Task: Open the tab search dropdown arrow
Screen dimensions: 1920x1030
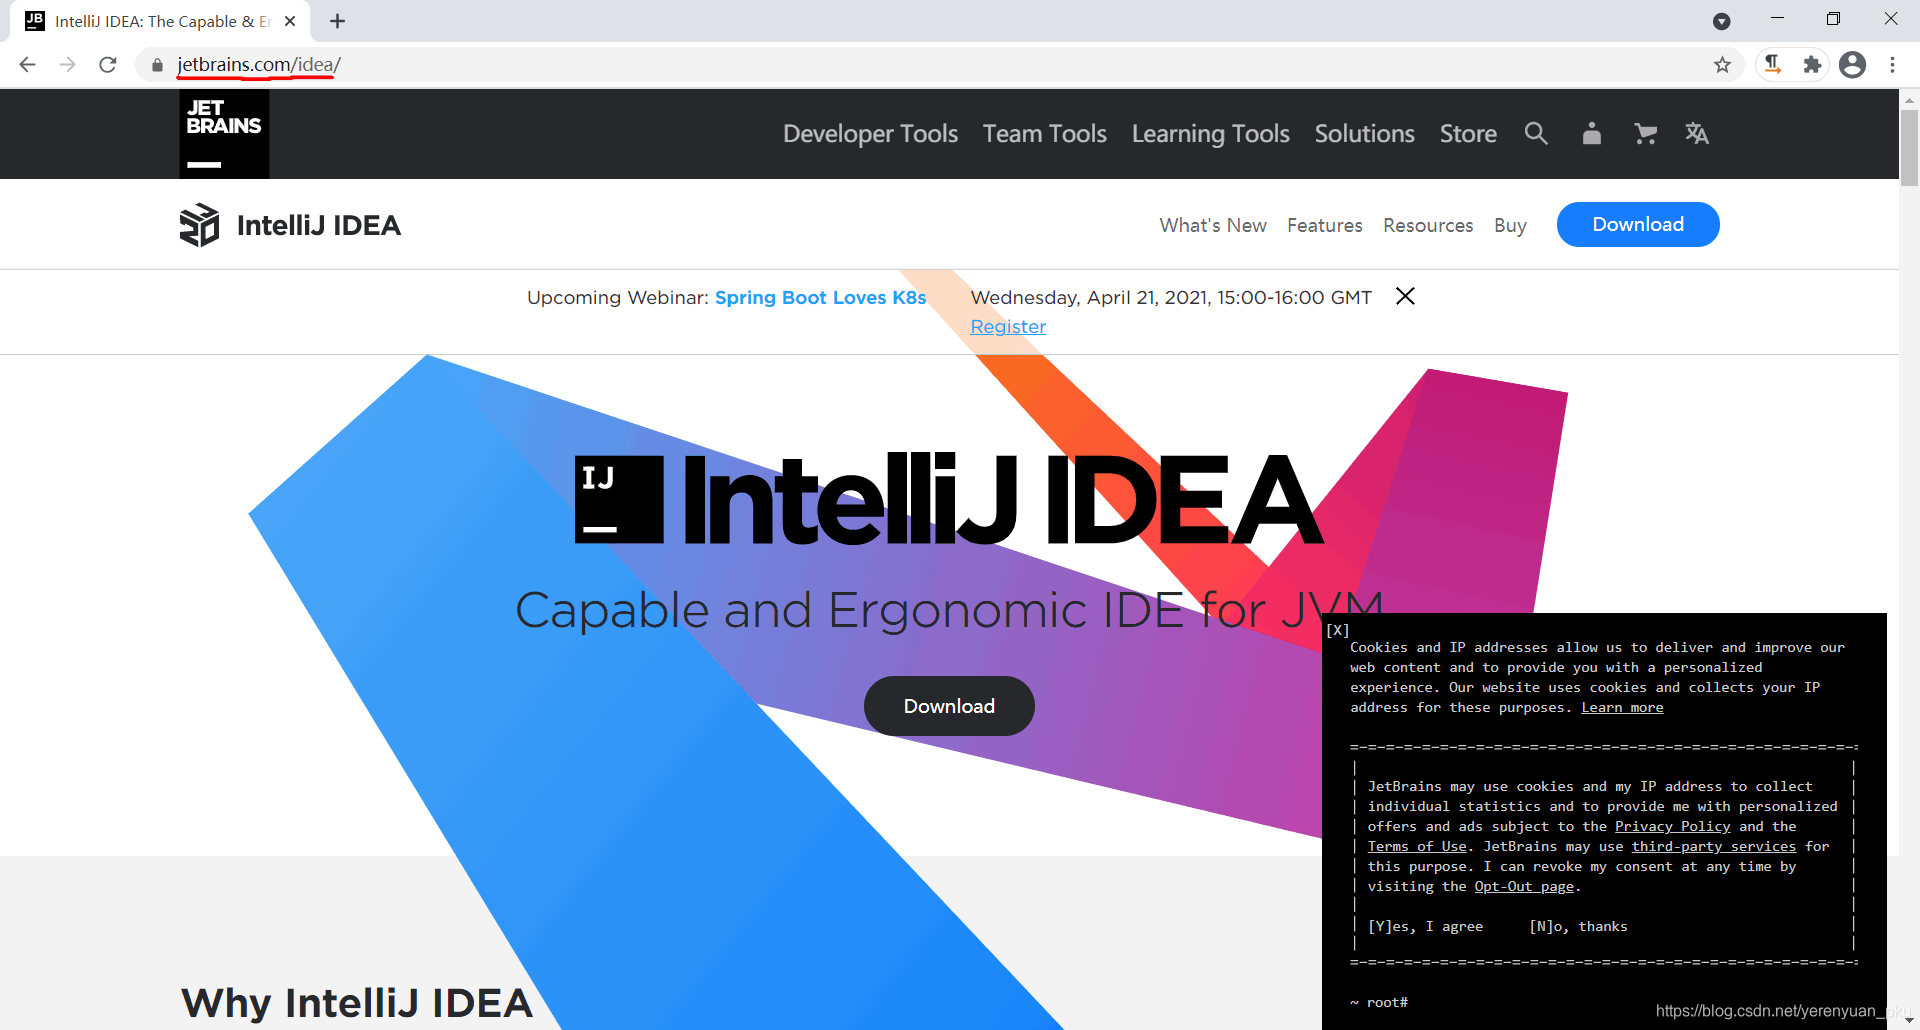Action: coord(1721,21)
